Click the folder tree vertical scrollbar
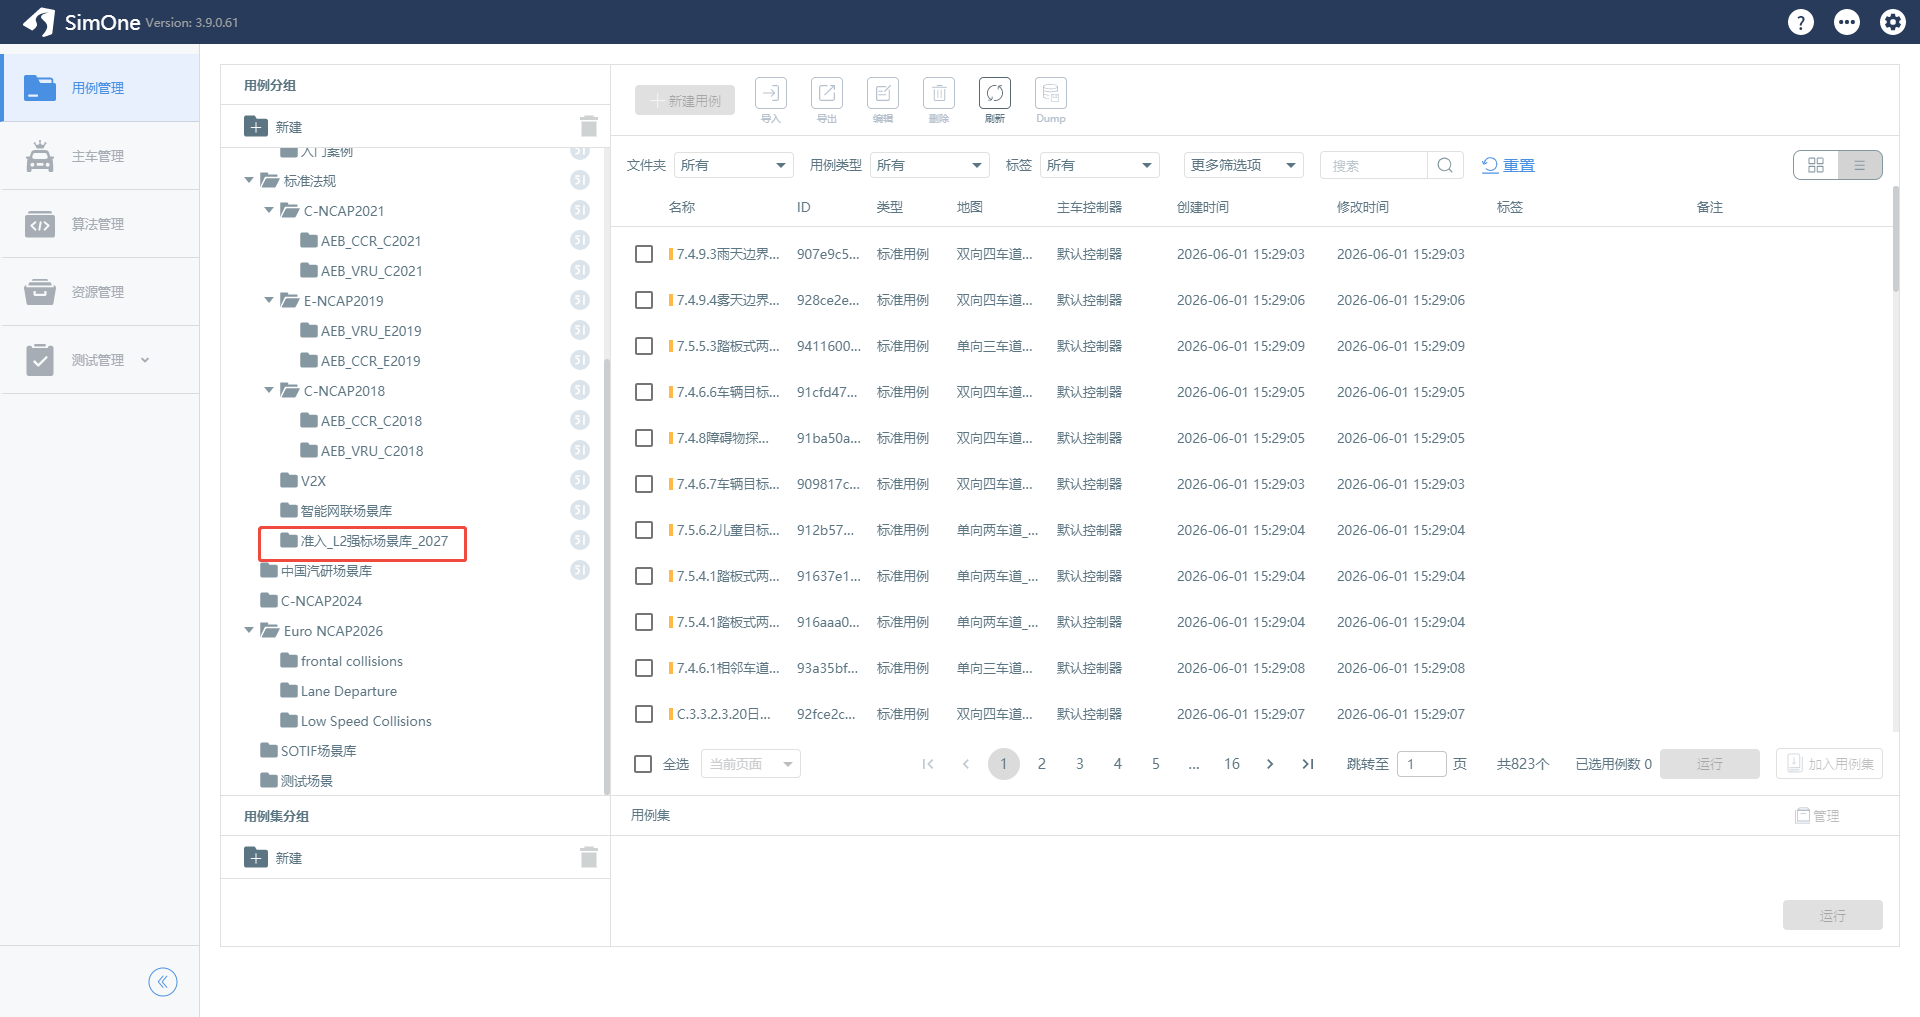Viewport: 1920px width, 1017px height. coord(606,575)
